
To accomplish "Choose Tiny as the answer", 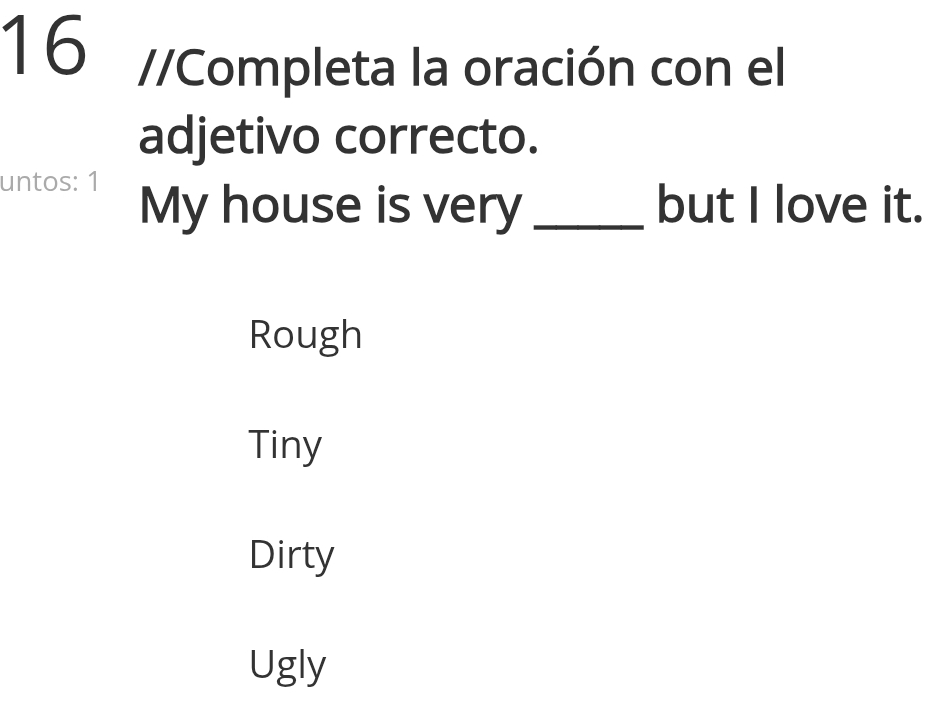I will pyautogui.click(x=285, y=445).
